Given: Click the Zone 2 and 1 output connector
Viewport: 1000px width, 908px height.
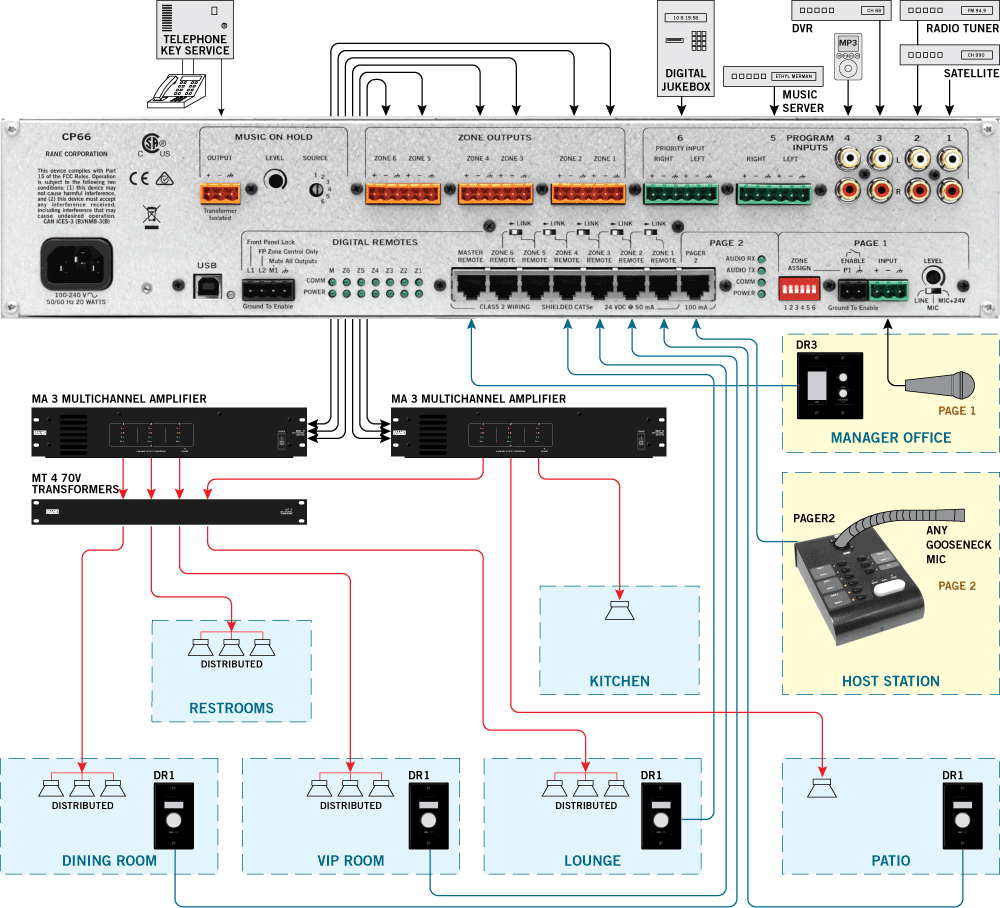Looking at the screenshot, I should coord(589,193).
